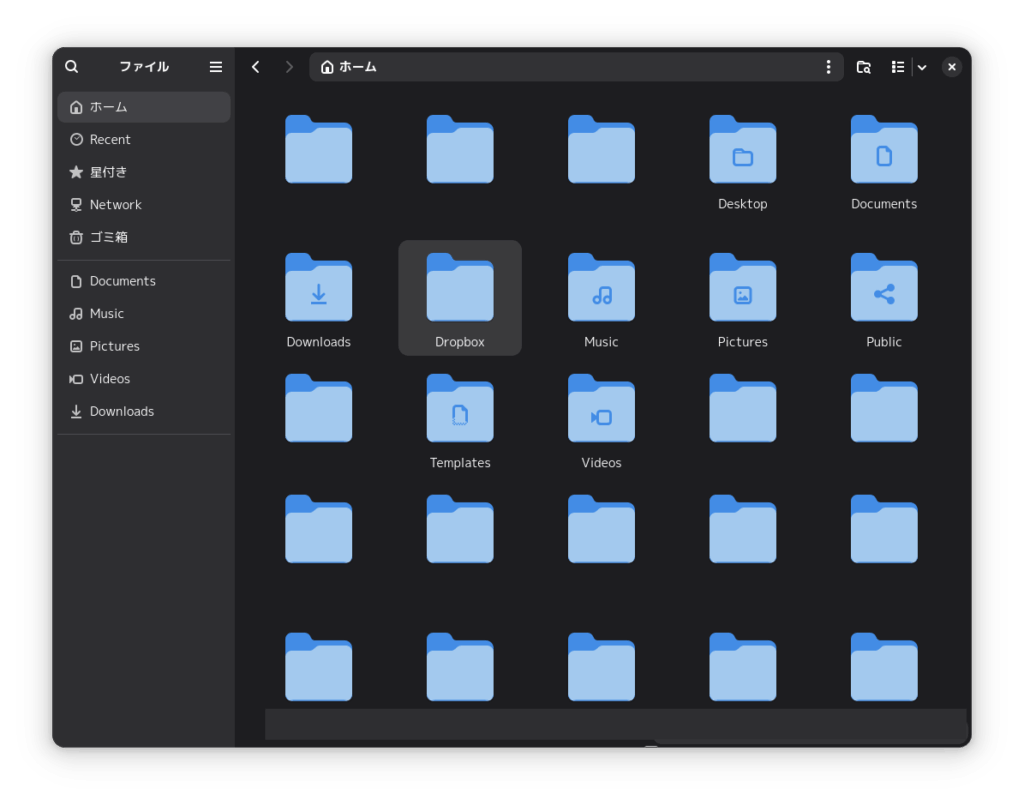Image resolution: width=1024 pixels, height=805 pixels.
Task: Select ホーム in the sidebar
Action: tap(144, 107)
